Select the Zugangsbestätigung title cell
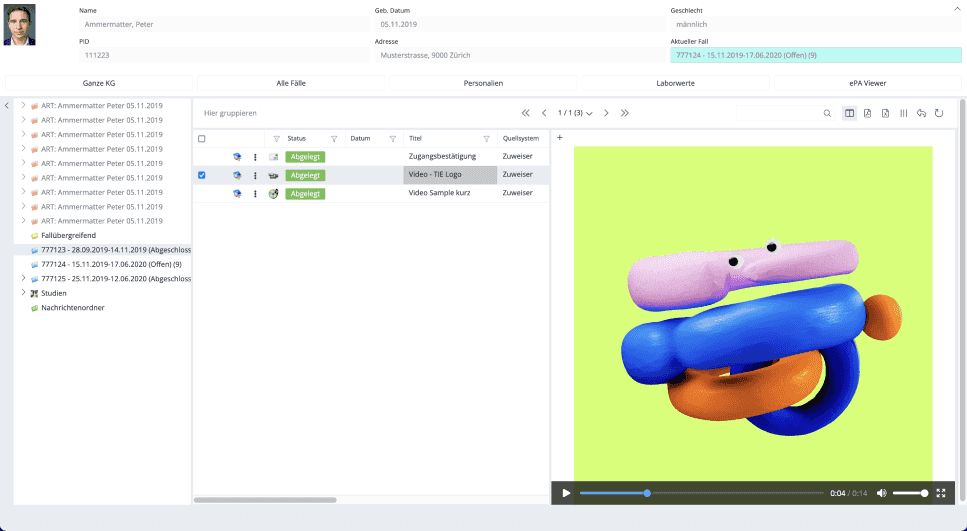 click(x=450, y=156)
